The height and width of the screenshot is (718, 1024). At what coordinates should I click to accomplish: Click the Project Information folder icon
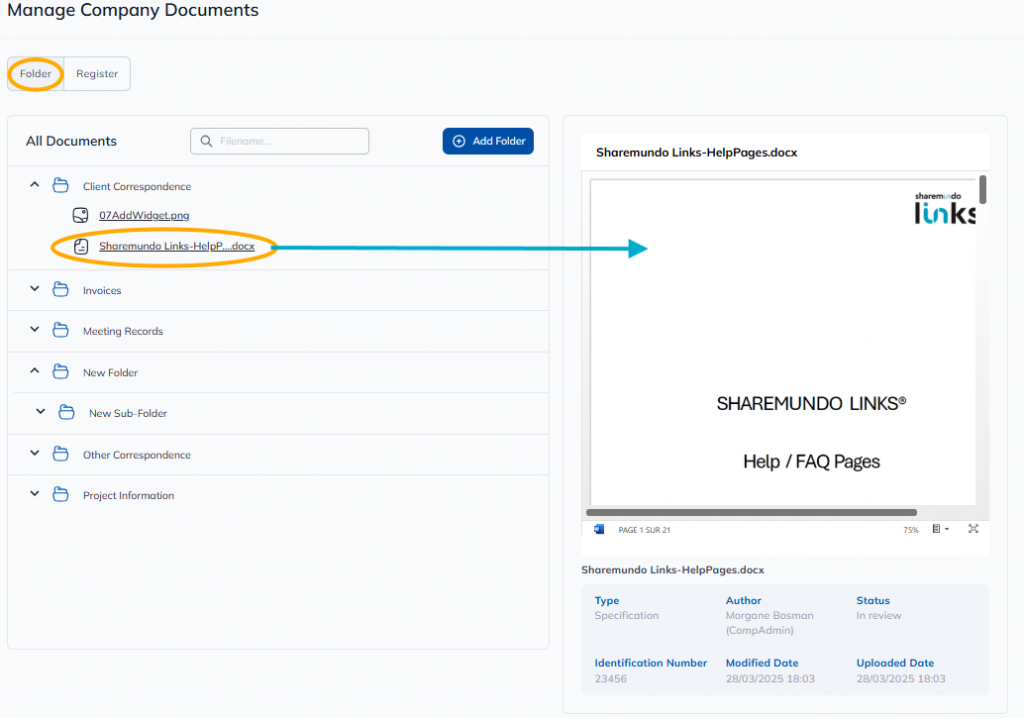click(x=61, y=495)
